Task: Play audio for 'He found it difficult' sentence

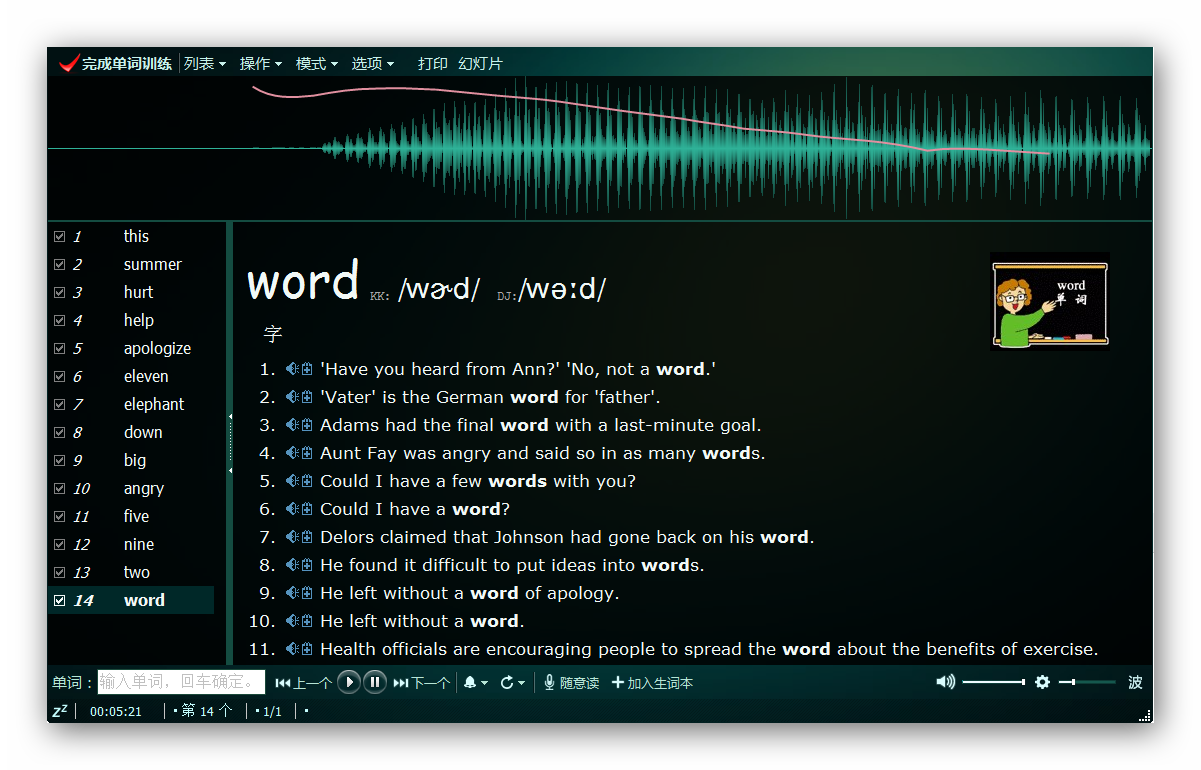Action: (291, 565)
